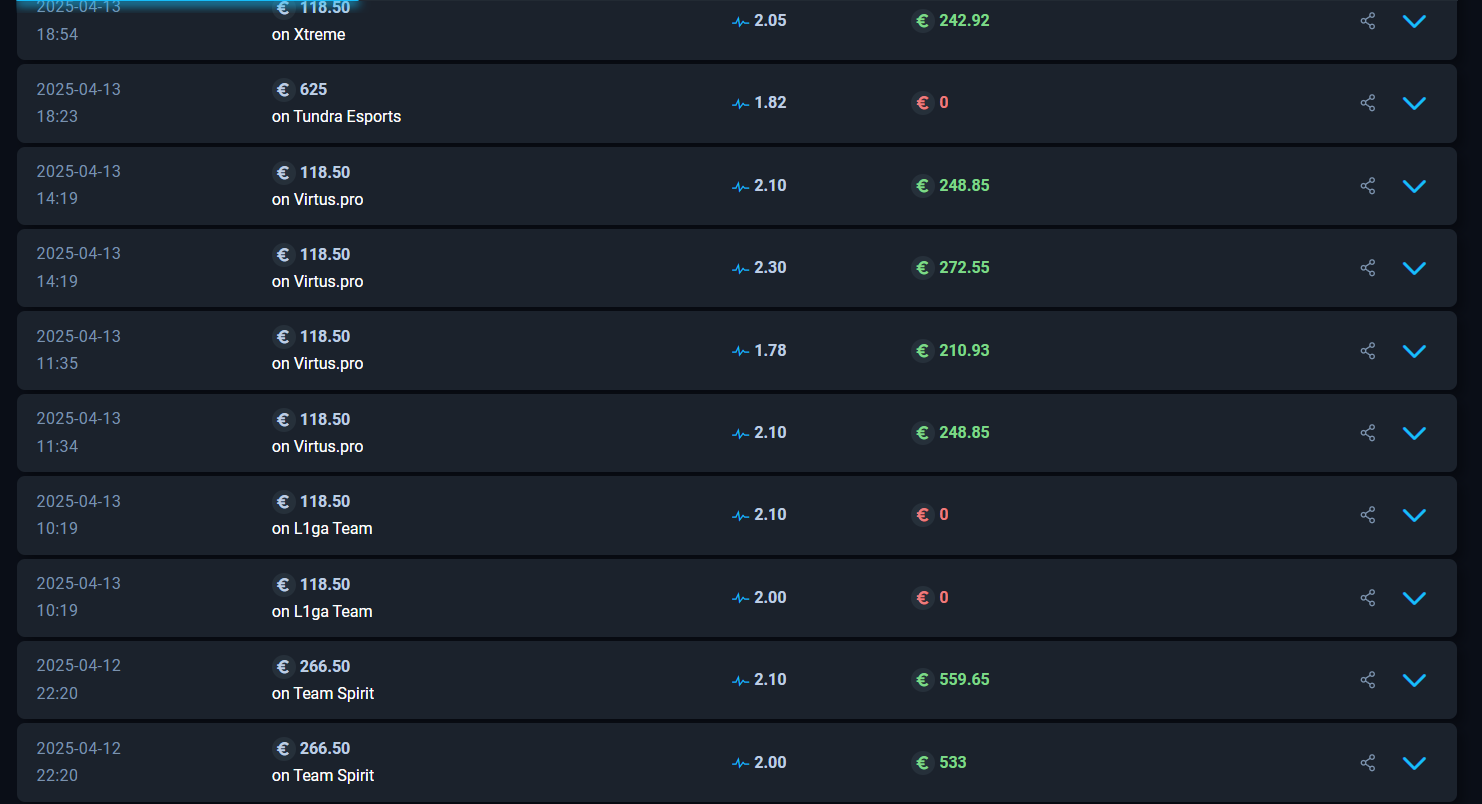Open the Team Spirit 2.10 odds bet row
The height and width of the screenshot is (804, 1482).
pos(737,680)
